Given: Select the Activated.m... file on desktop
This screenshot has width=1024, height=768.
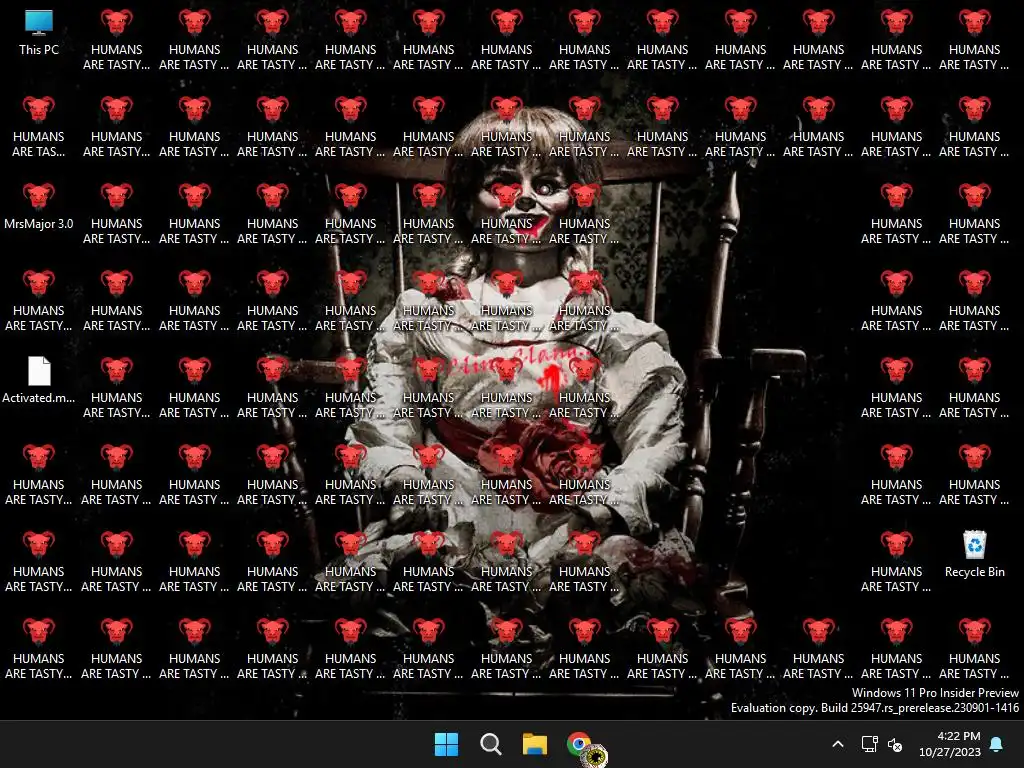Looking at the screenshot, I should (39, 381).
